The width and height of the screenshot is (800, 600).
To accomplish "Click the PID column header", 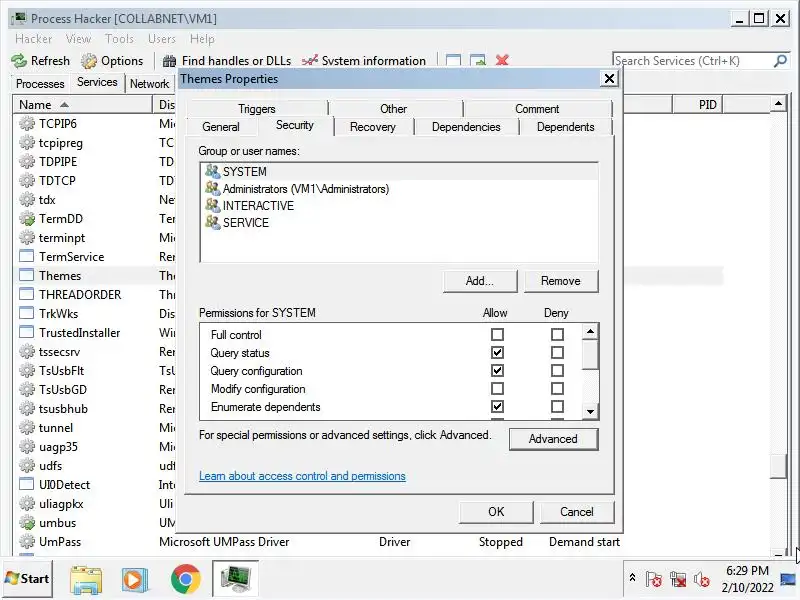I will pyautogui.click(x=697, y=105).
